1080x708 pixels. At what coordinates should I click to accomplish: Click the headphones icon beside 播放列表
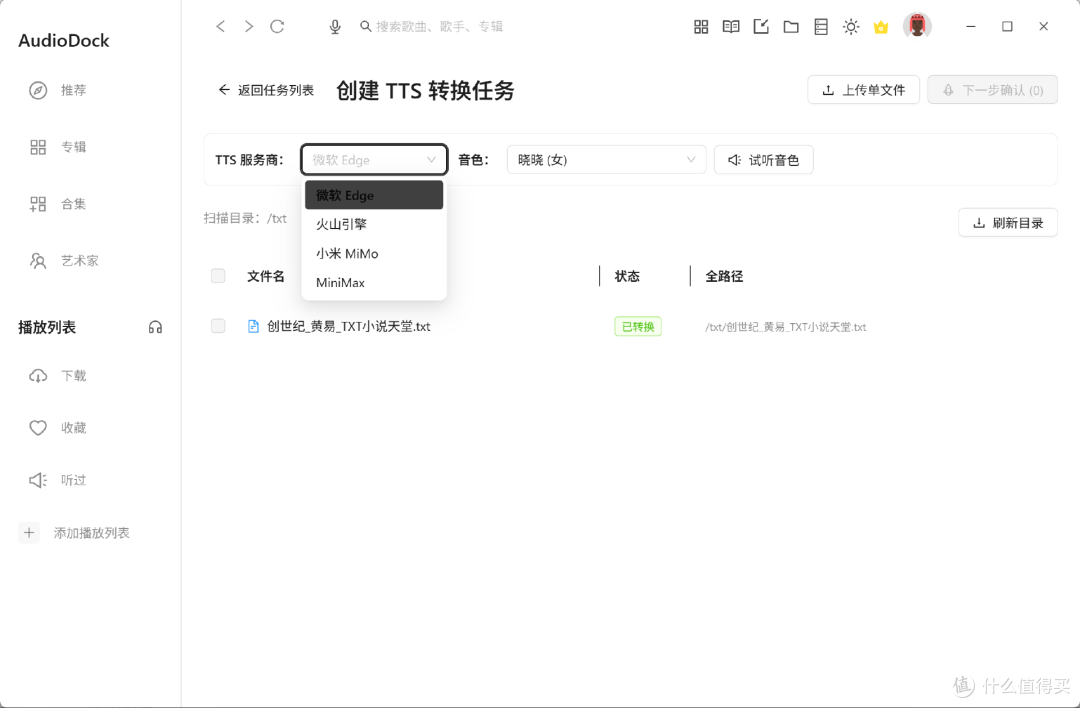pos(156,327)
